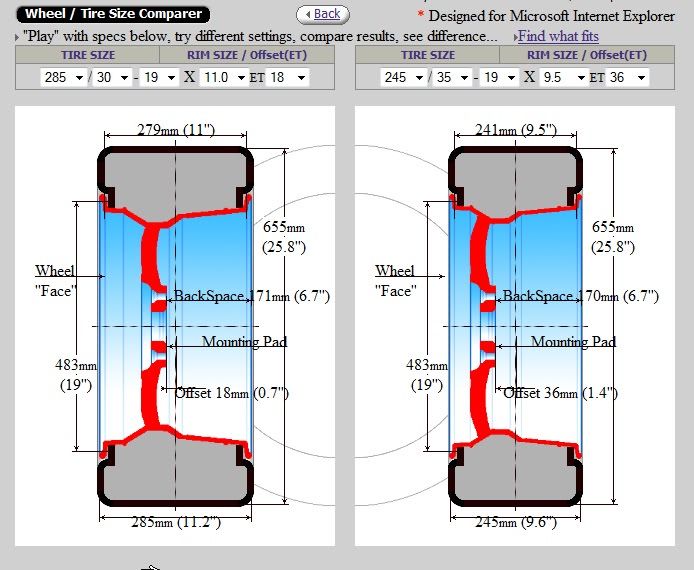
Task: Open right tire width dropdown showing 245
Action: click(404, 77)
